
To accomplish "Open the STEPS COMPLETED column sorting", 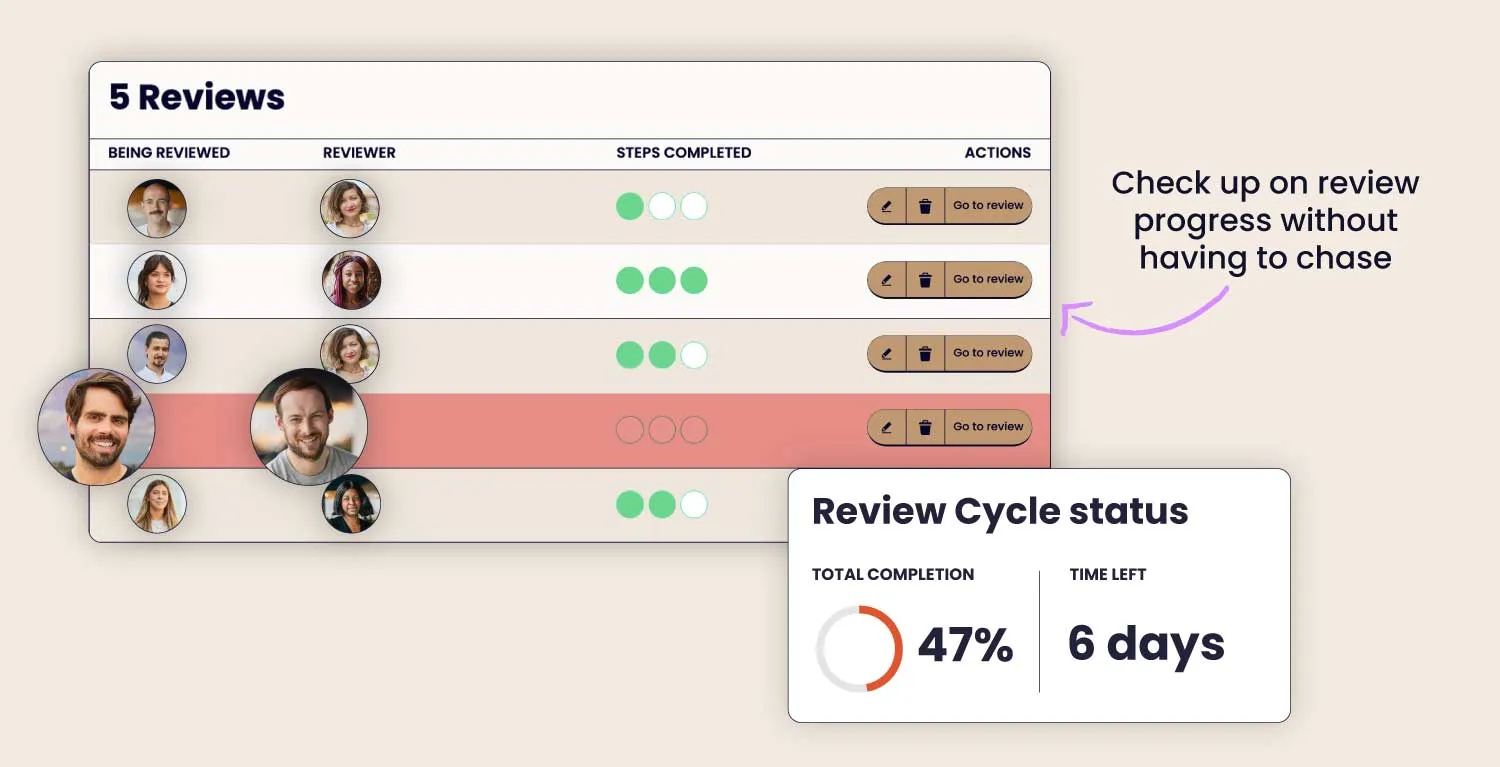I will (684, 153).
